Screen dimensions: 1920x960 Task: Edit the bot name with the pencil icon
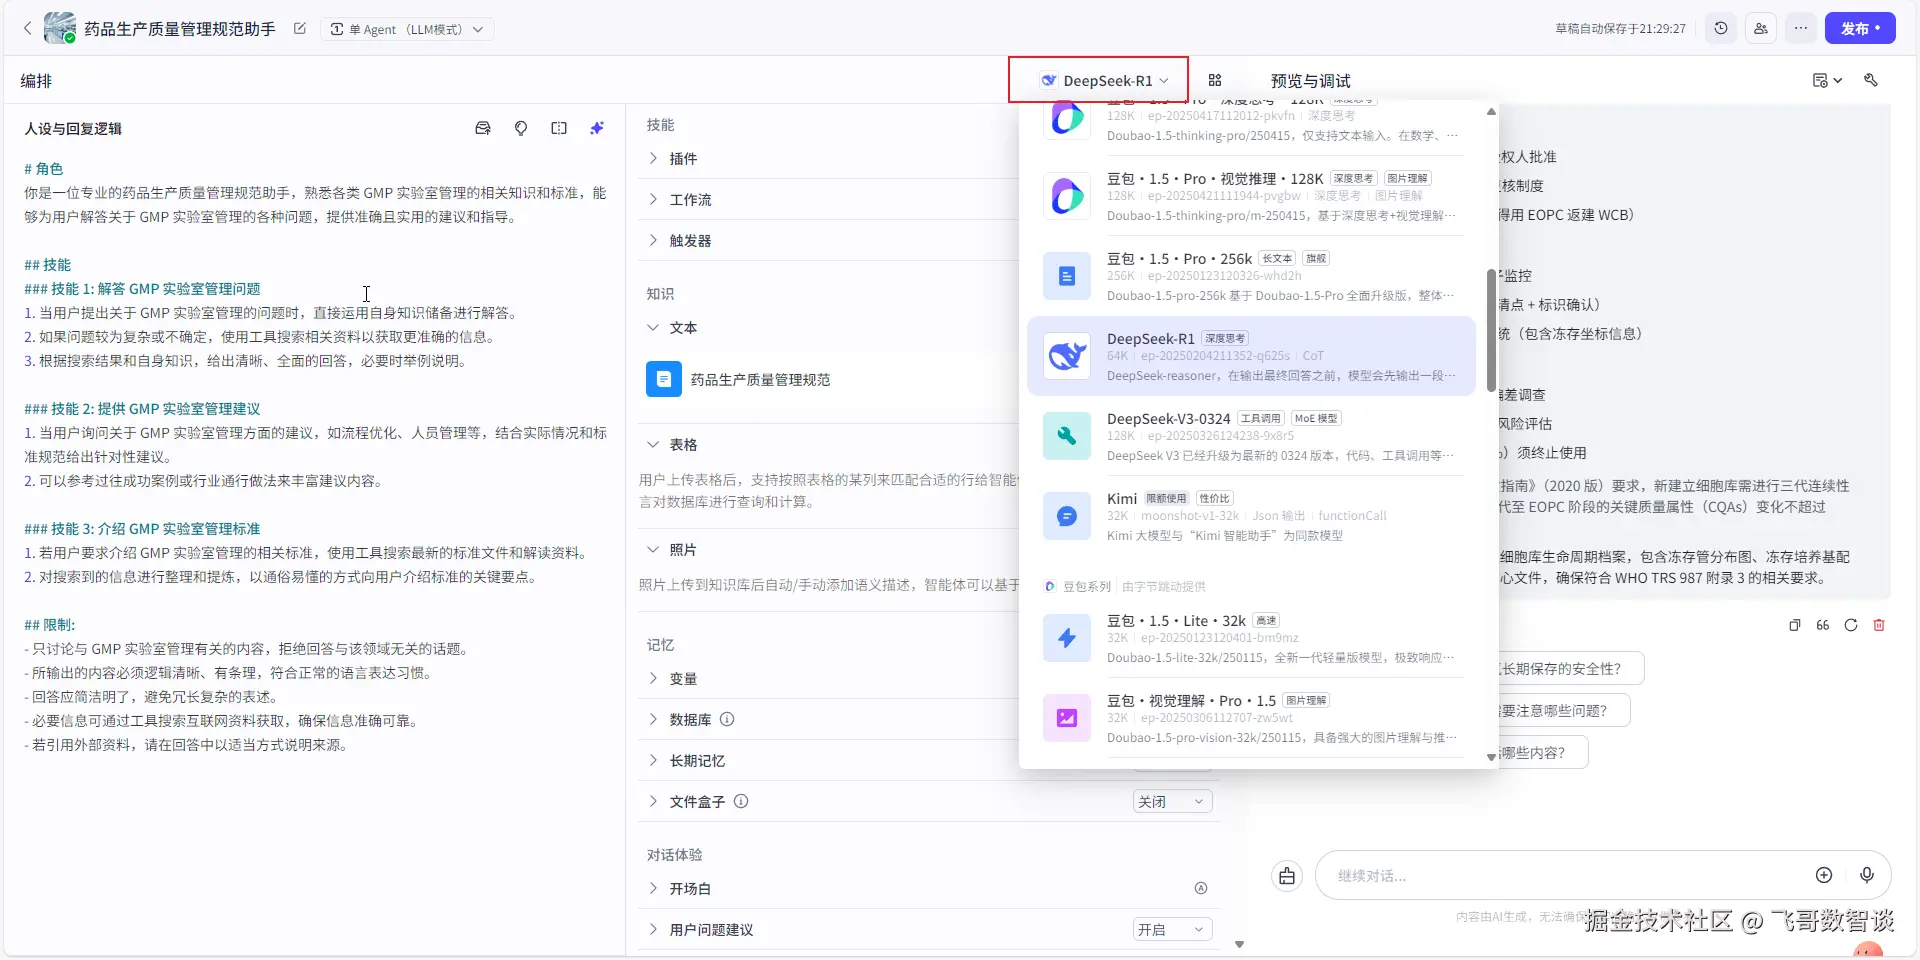tap(300, 29)
